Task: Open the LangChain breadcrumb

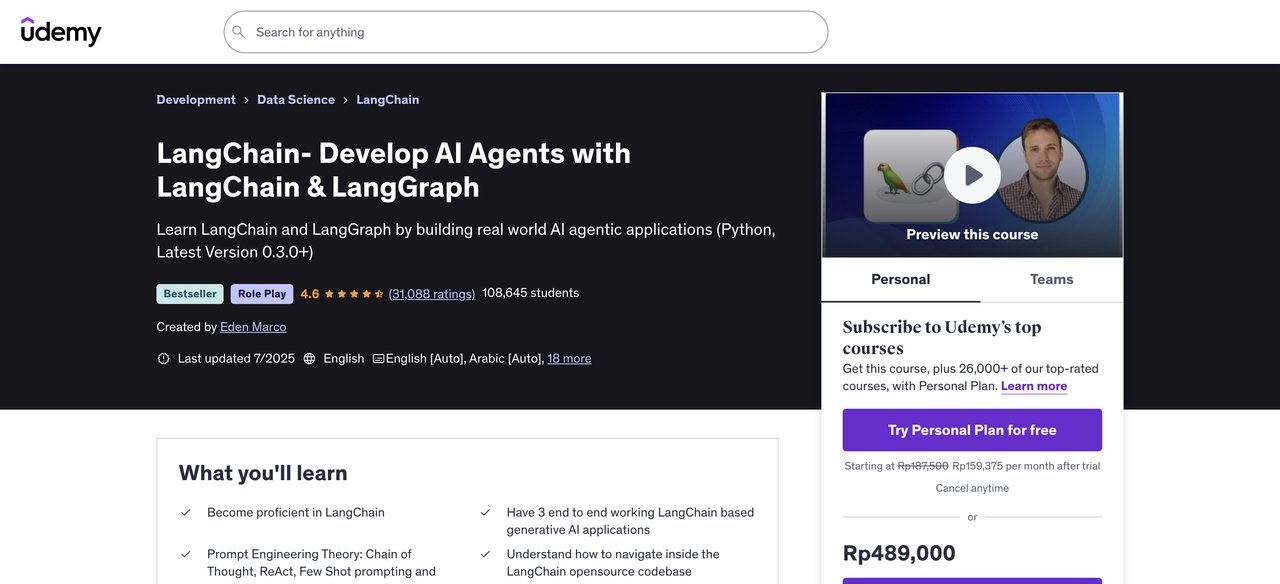Action: (388, 100)
